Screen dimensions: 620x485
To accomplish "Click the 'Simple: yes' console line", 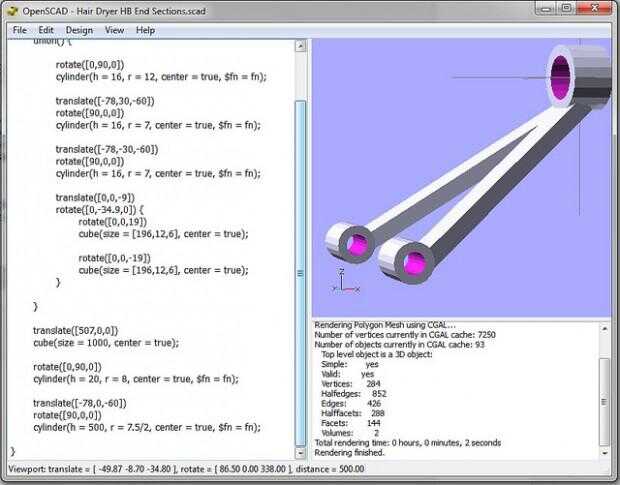I will 350,364.
